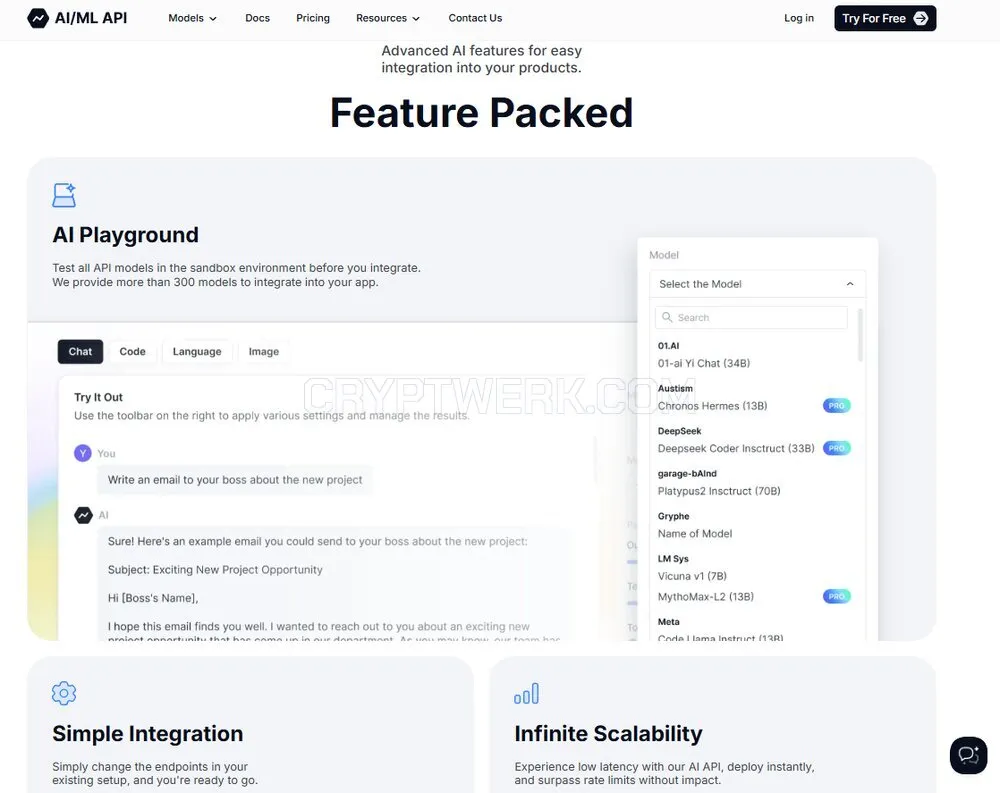Click the arrow icon in Try For Free
This screenshot has height=793, width=1000.
(920, 19)
